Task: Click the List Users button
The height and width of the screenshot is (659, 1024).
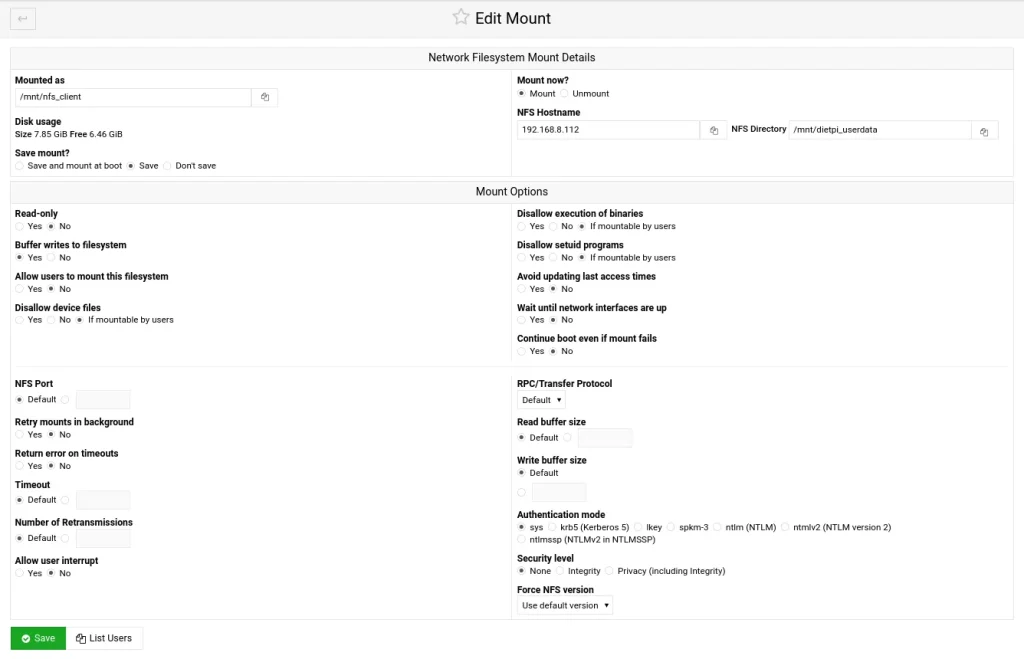Action: 104,638
